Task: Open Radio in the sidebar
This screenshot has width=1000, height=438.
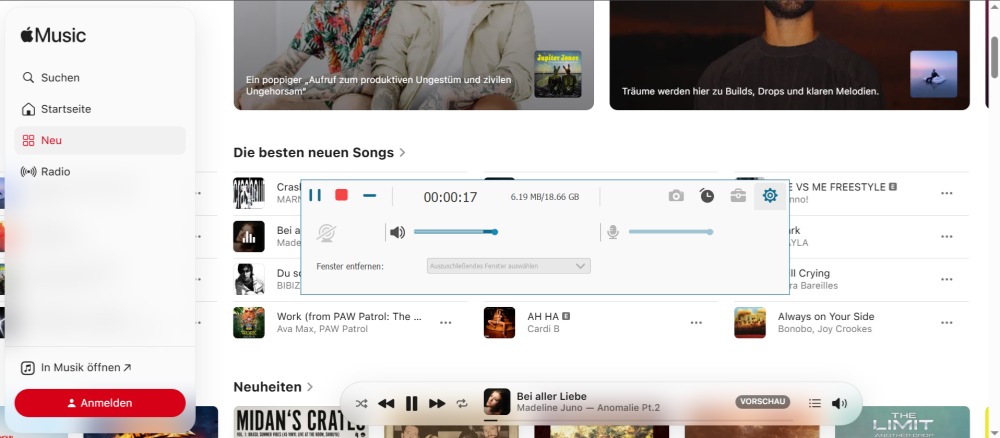Action: 100,172
